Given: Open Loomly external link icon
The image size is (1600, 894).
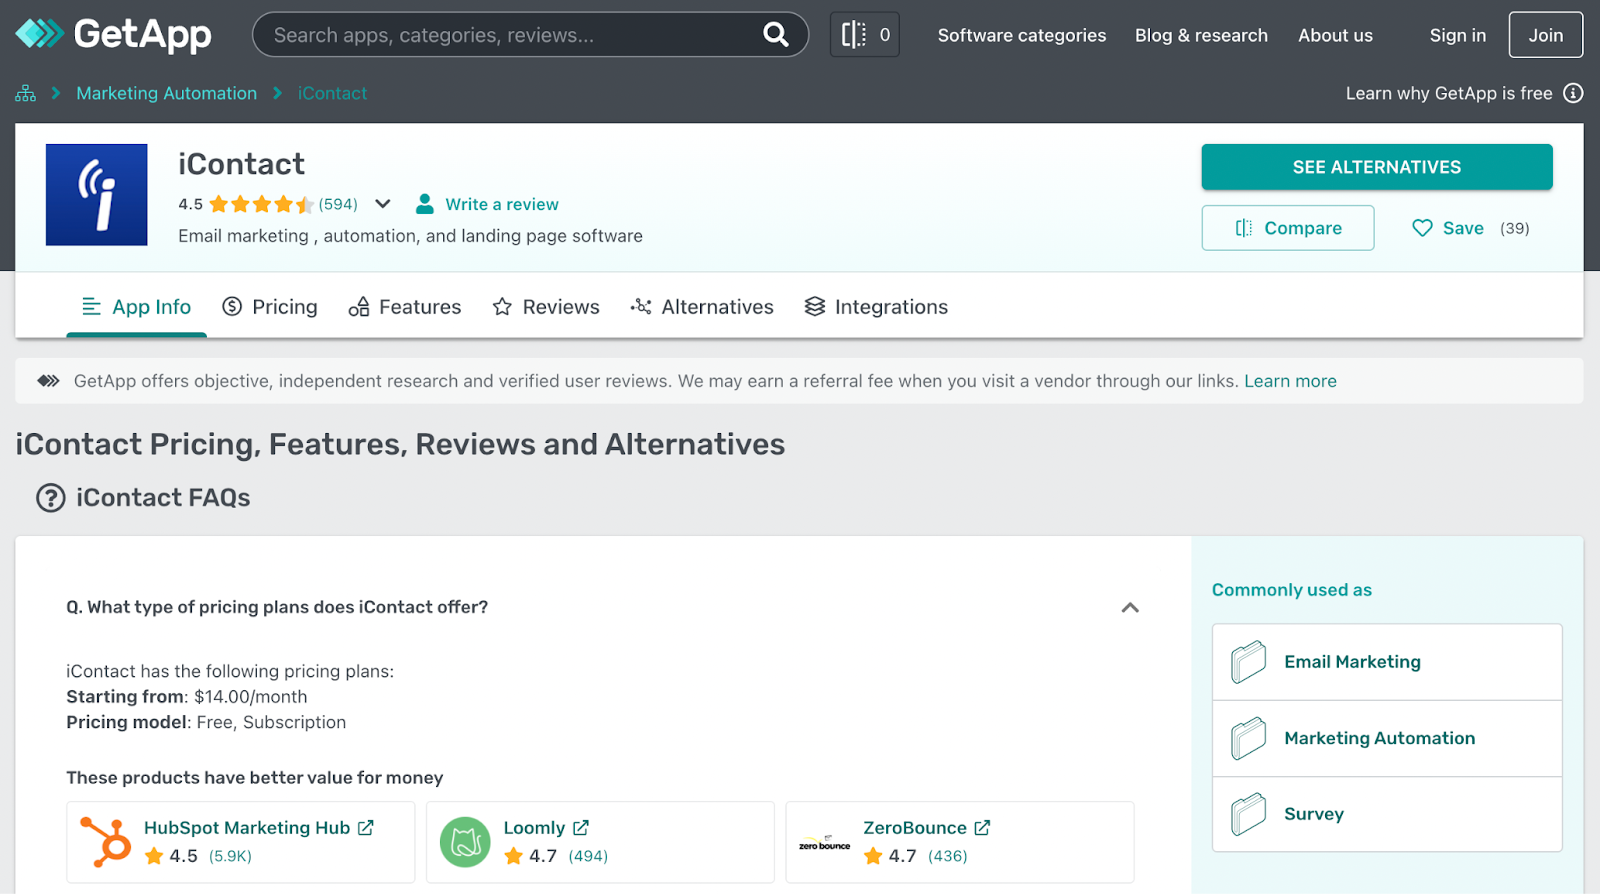Looking at the screenshot, I should pyautogui.click(x=581, y=828).
